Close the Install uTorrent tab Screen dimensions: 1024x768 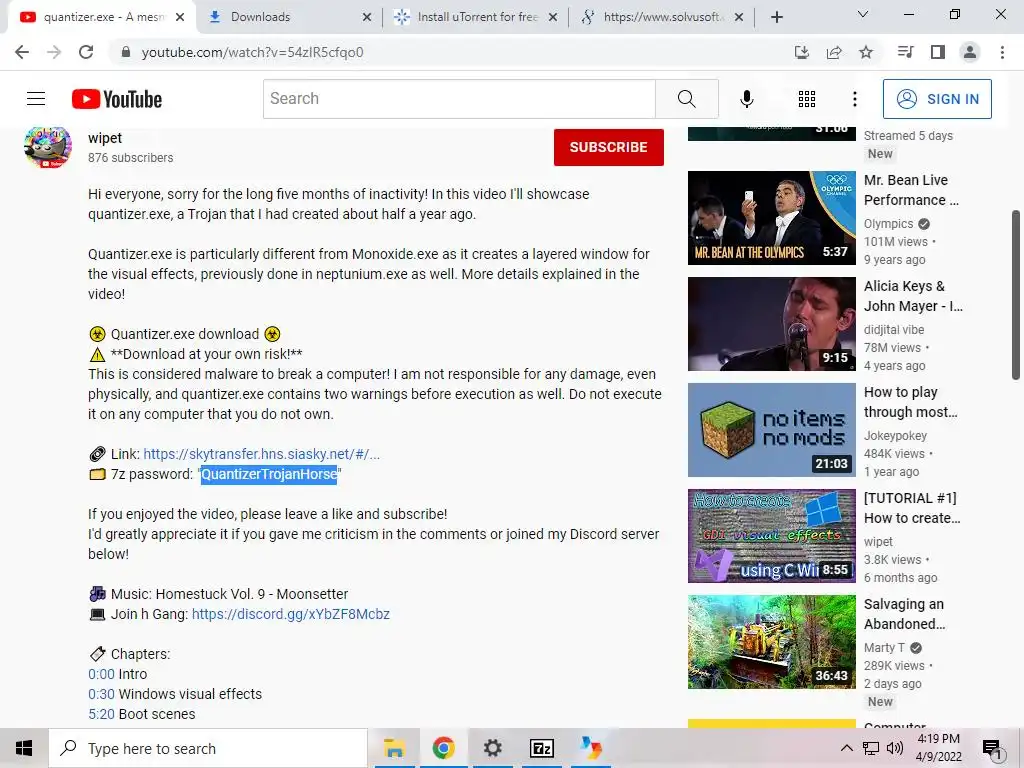(552, 17)
